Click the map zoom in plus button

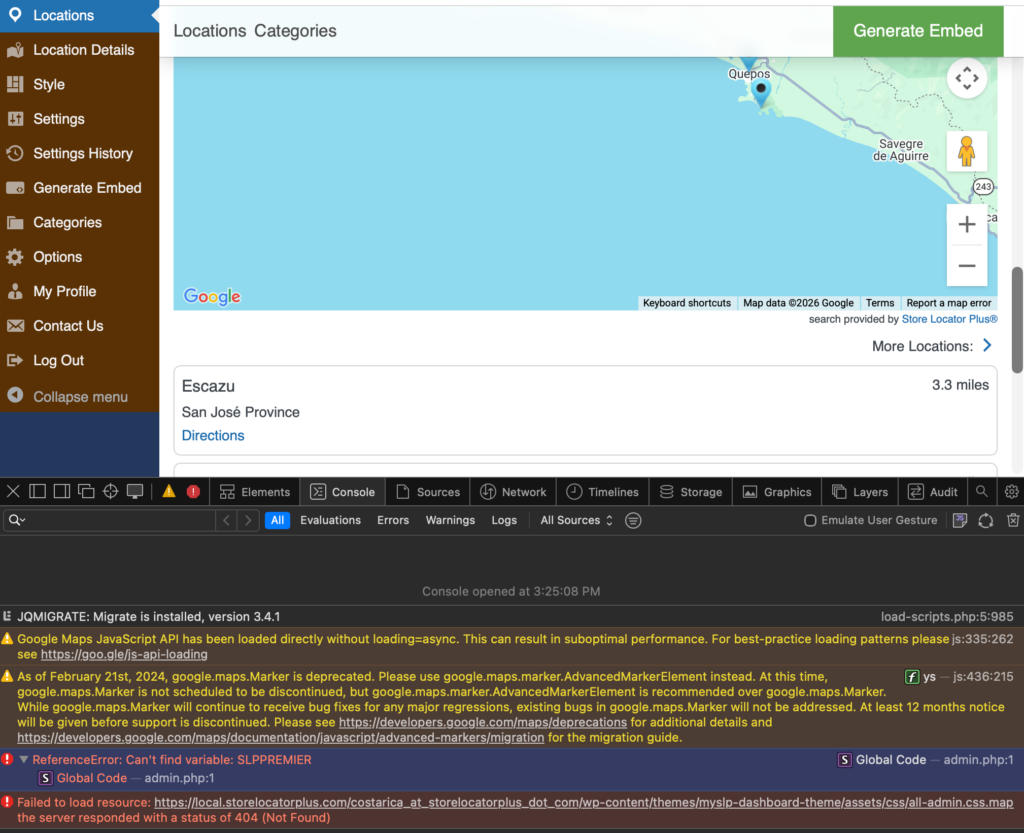coord(966,225)
